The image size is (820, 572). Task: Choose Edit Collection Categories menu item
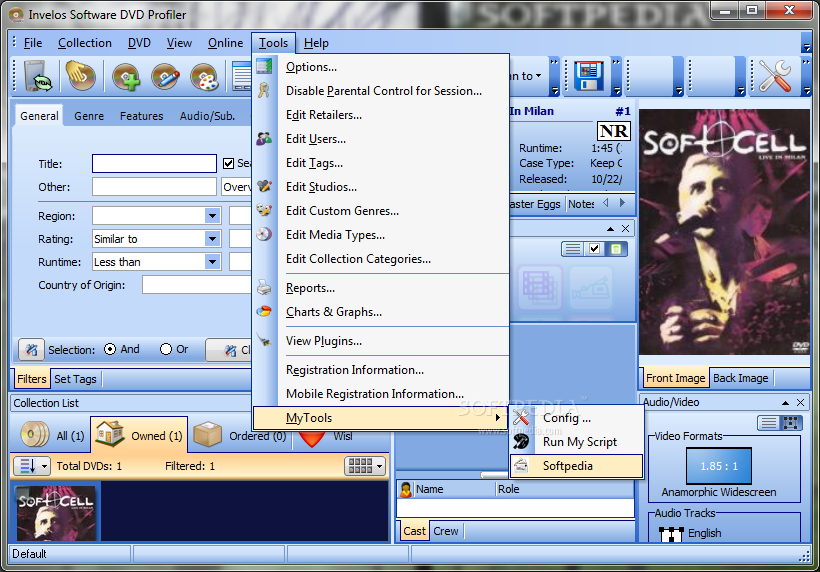pos(358,258)
